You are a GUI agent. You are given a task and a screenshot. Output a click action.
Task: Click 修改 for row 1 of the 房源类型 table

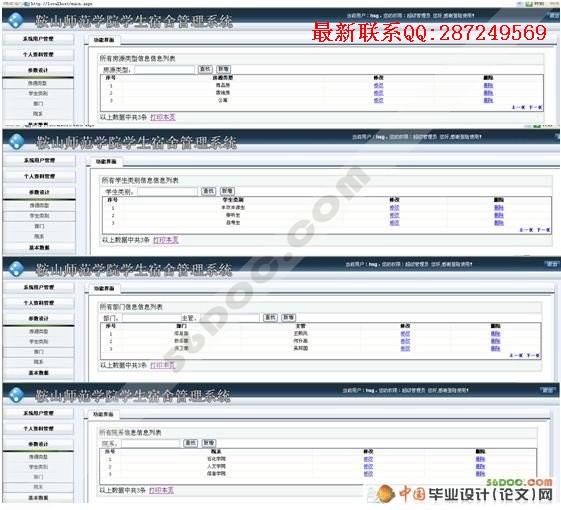pyautogui.click(x=378, y=85)
